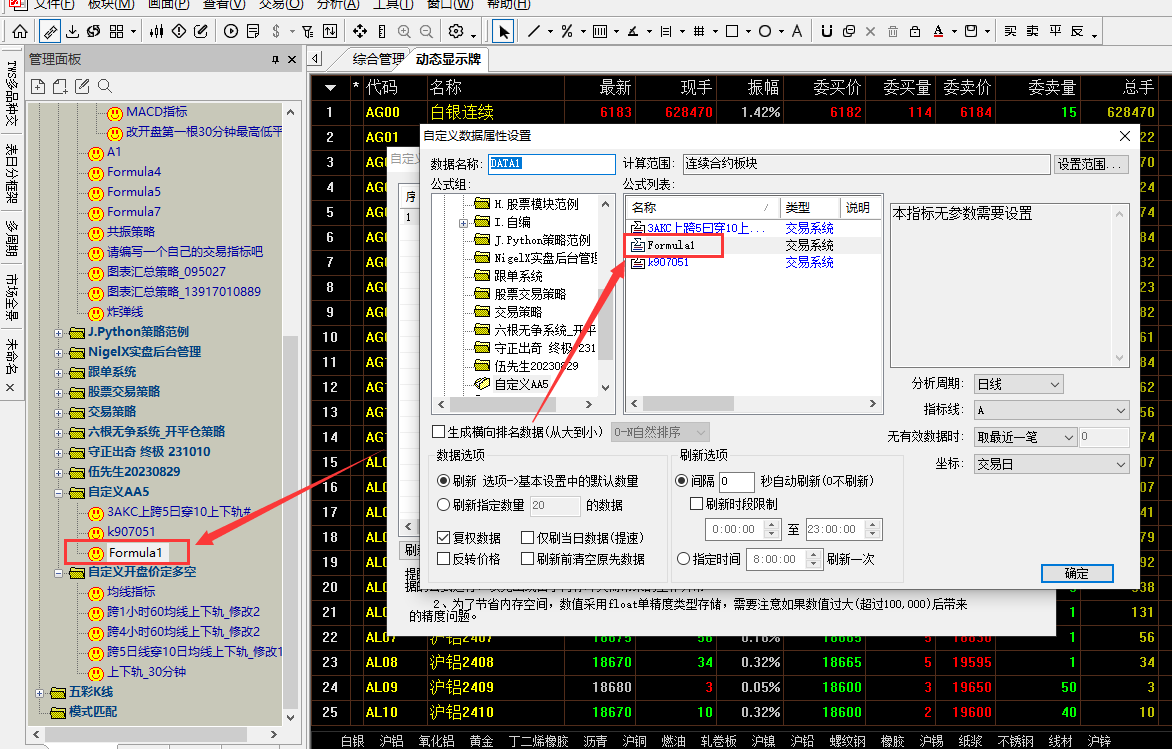
Task: Click the 买 buy toolbar button
Action: click(x=1011, y=31)
